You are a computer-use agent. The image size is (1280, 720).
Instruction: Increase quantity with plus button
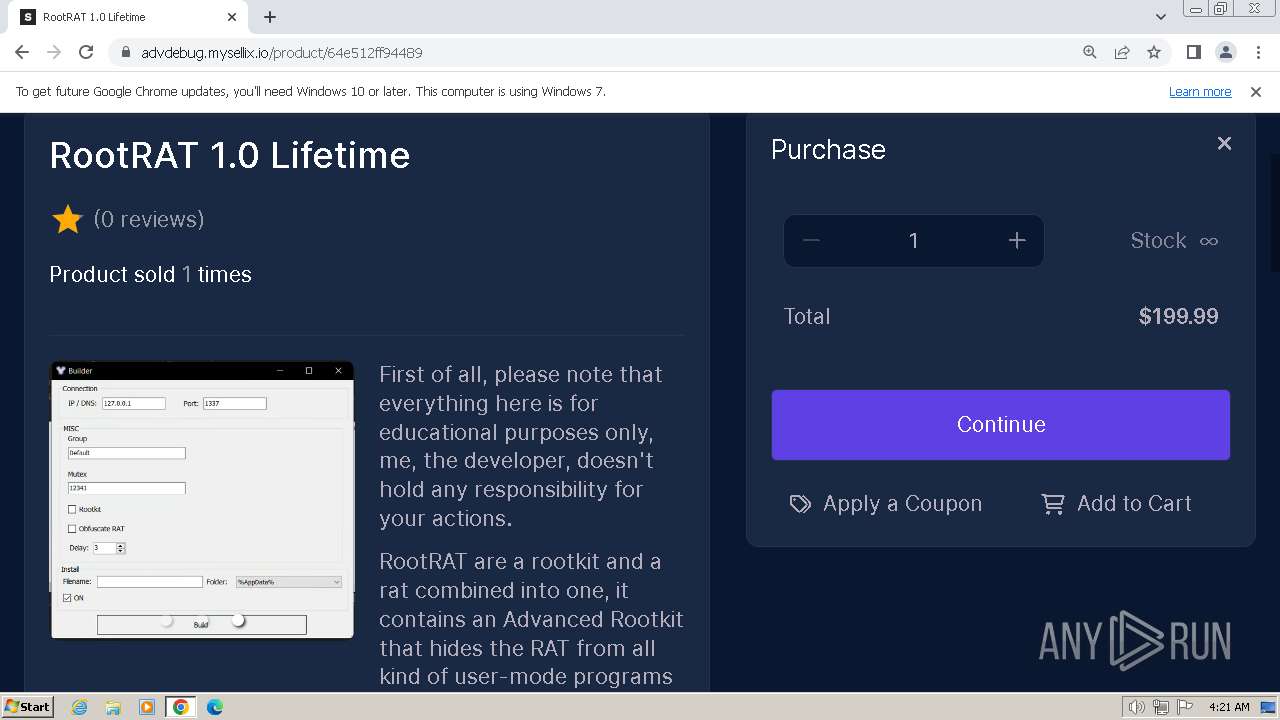click(x=1017, y=240)
